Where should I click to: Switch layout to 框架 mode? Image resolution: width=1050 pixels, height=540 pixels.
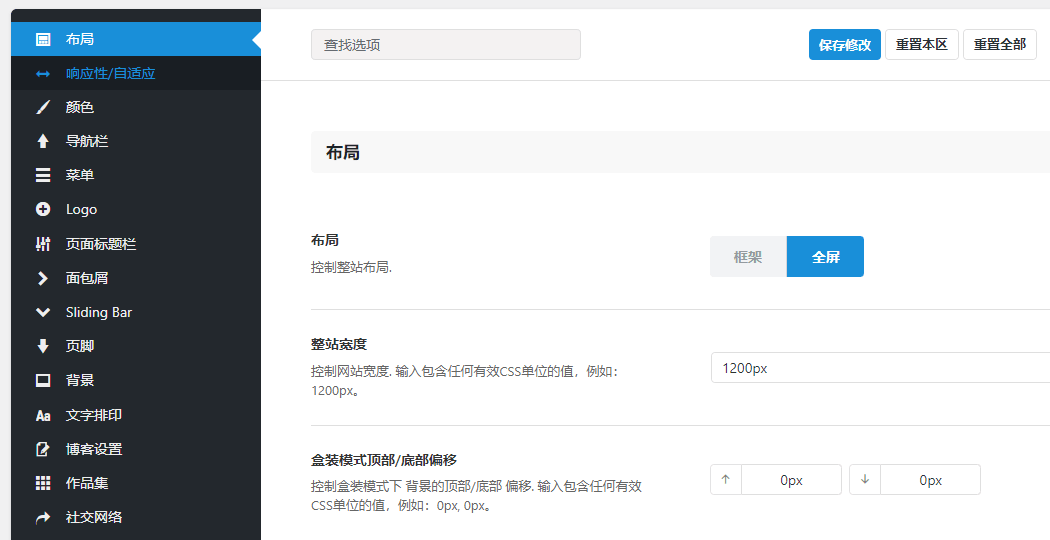tap(748, 257)
